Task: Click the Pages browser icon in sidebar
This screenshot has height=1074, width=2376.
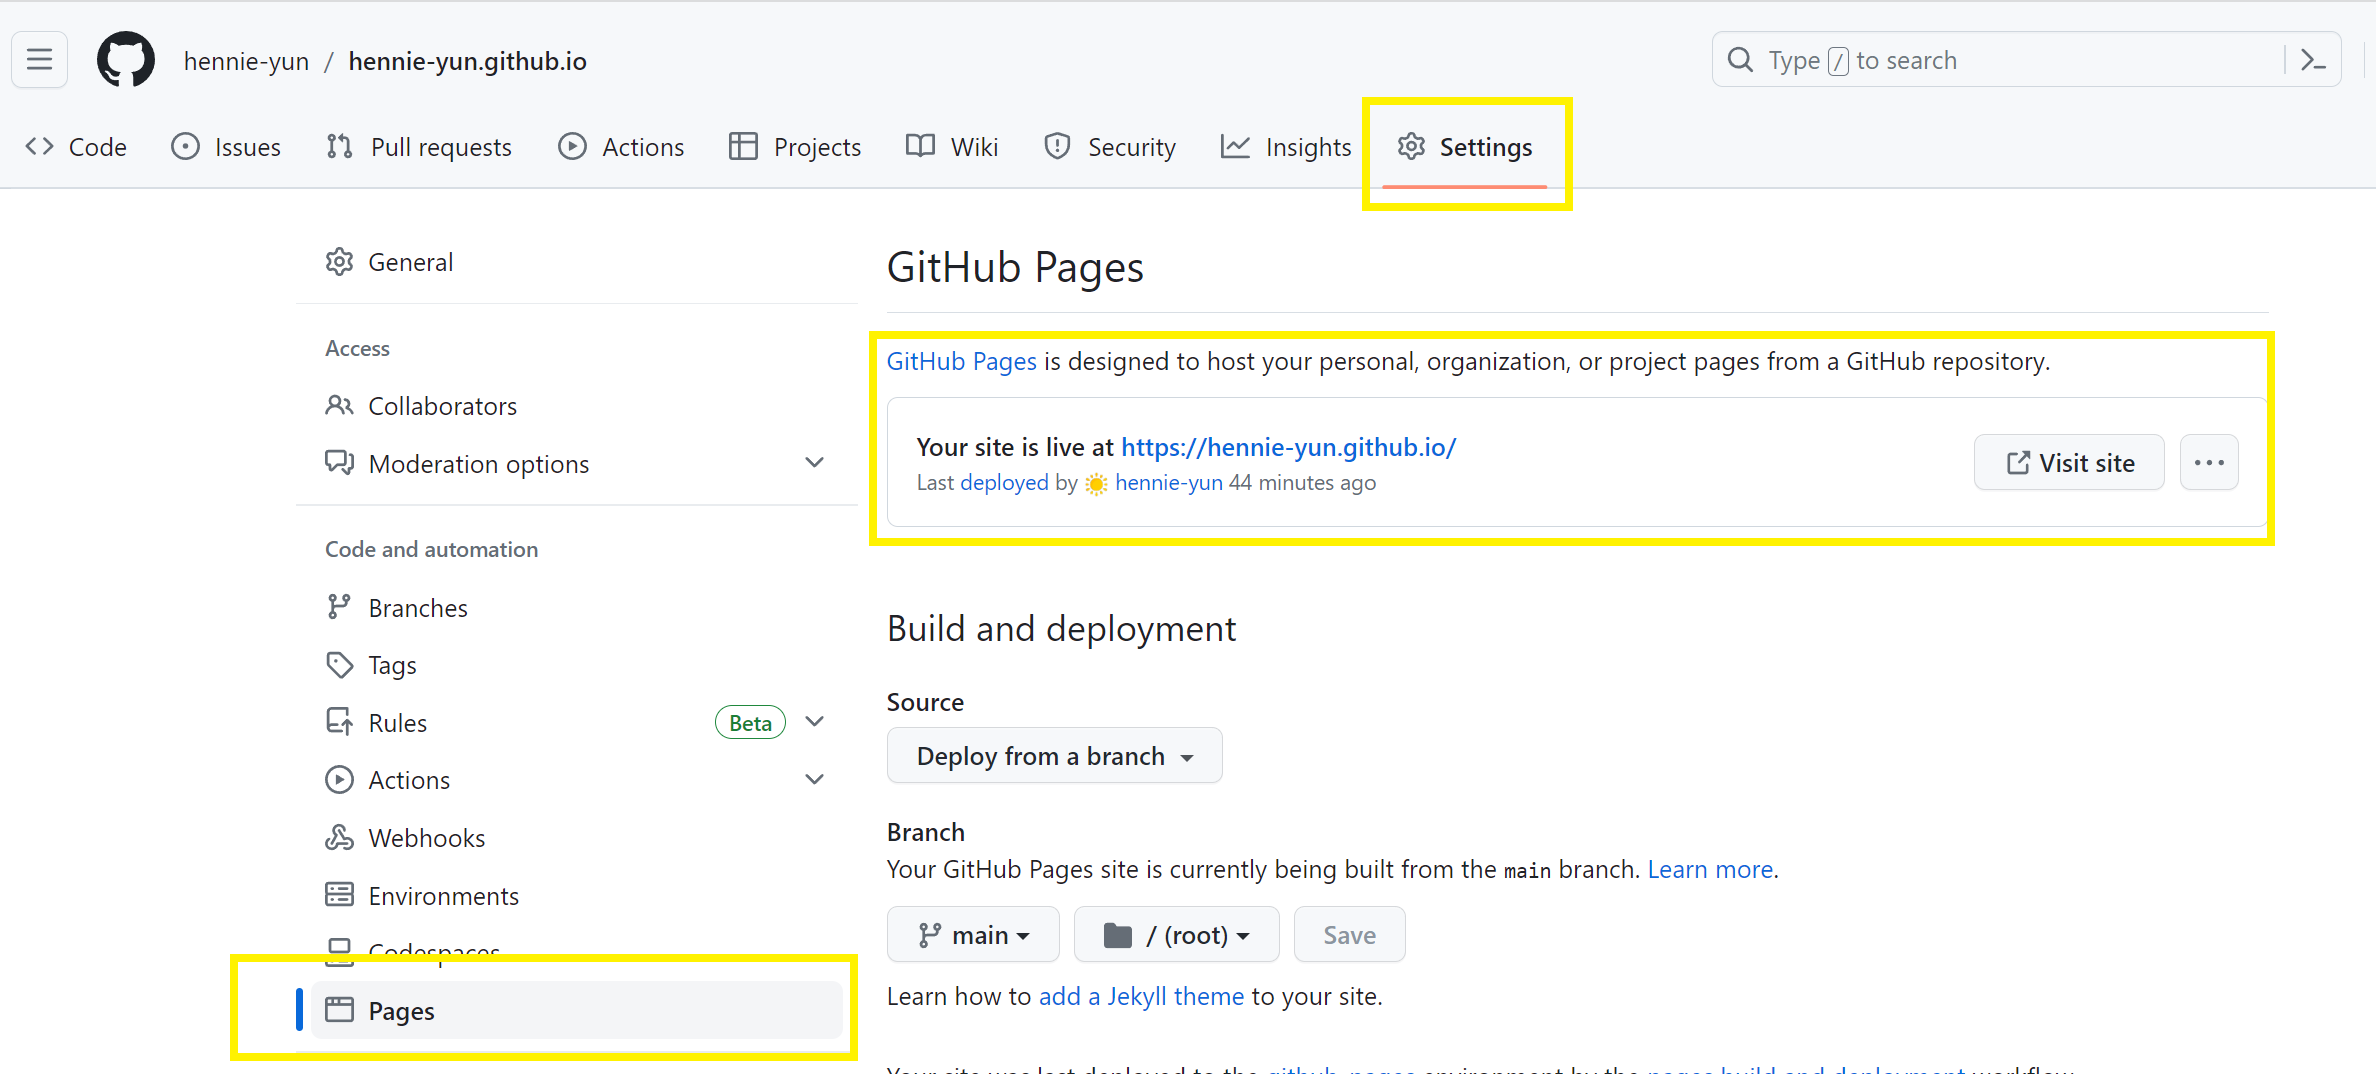Action: [x=340, y=1010]
